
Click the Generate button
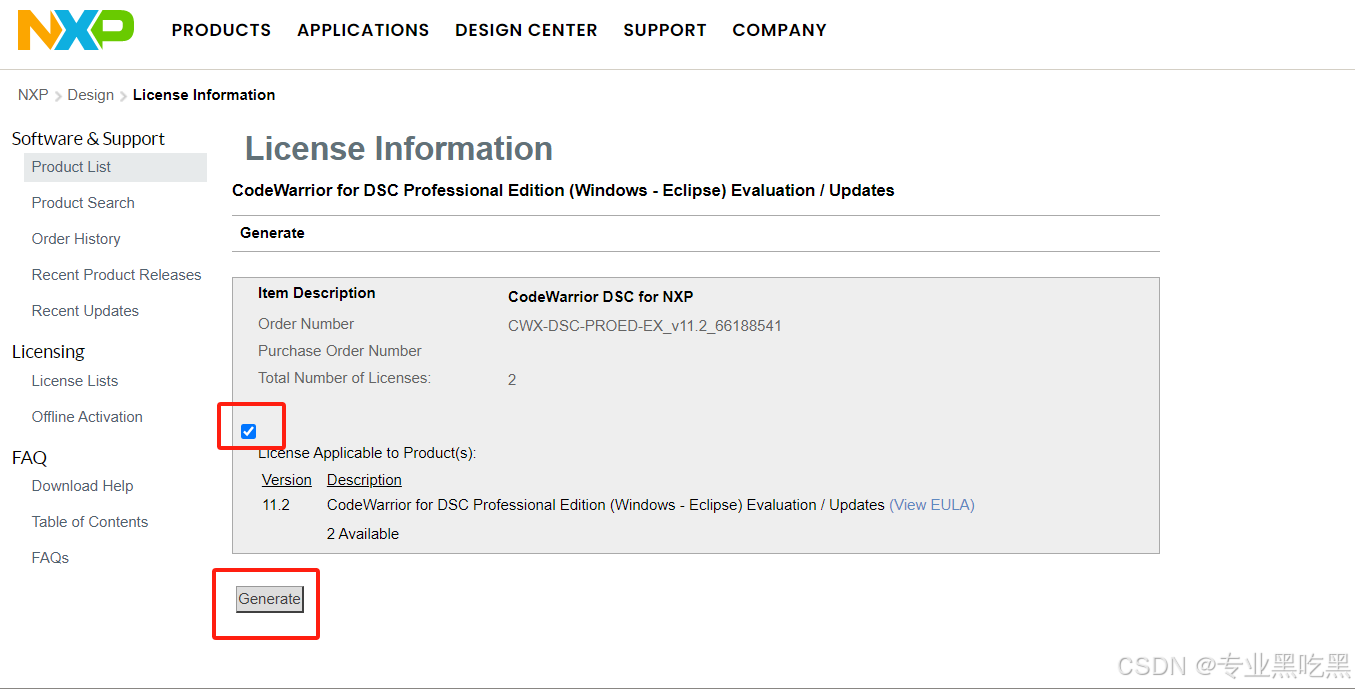point(270,599)
